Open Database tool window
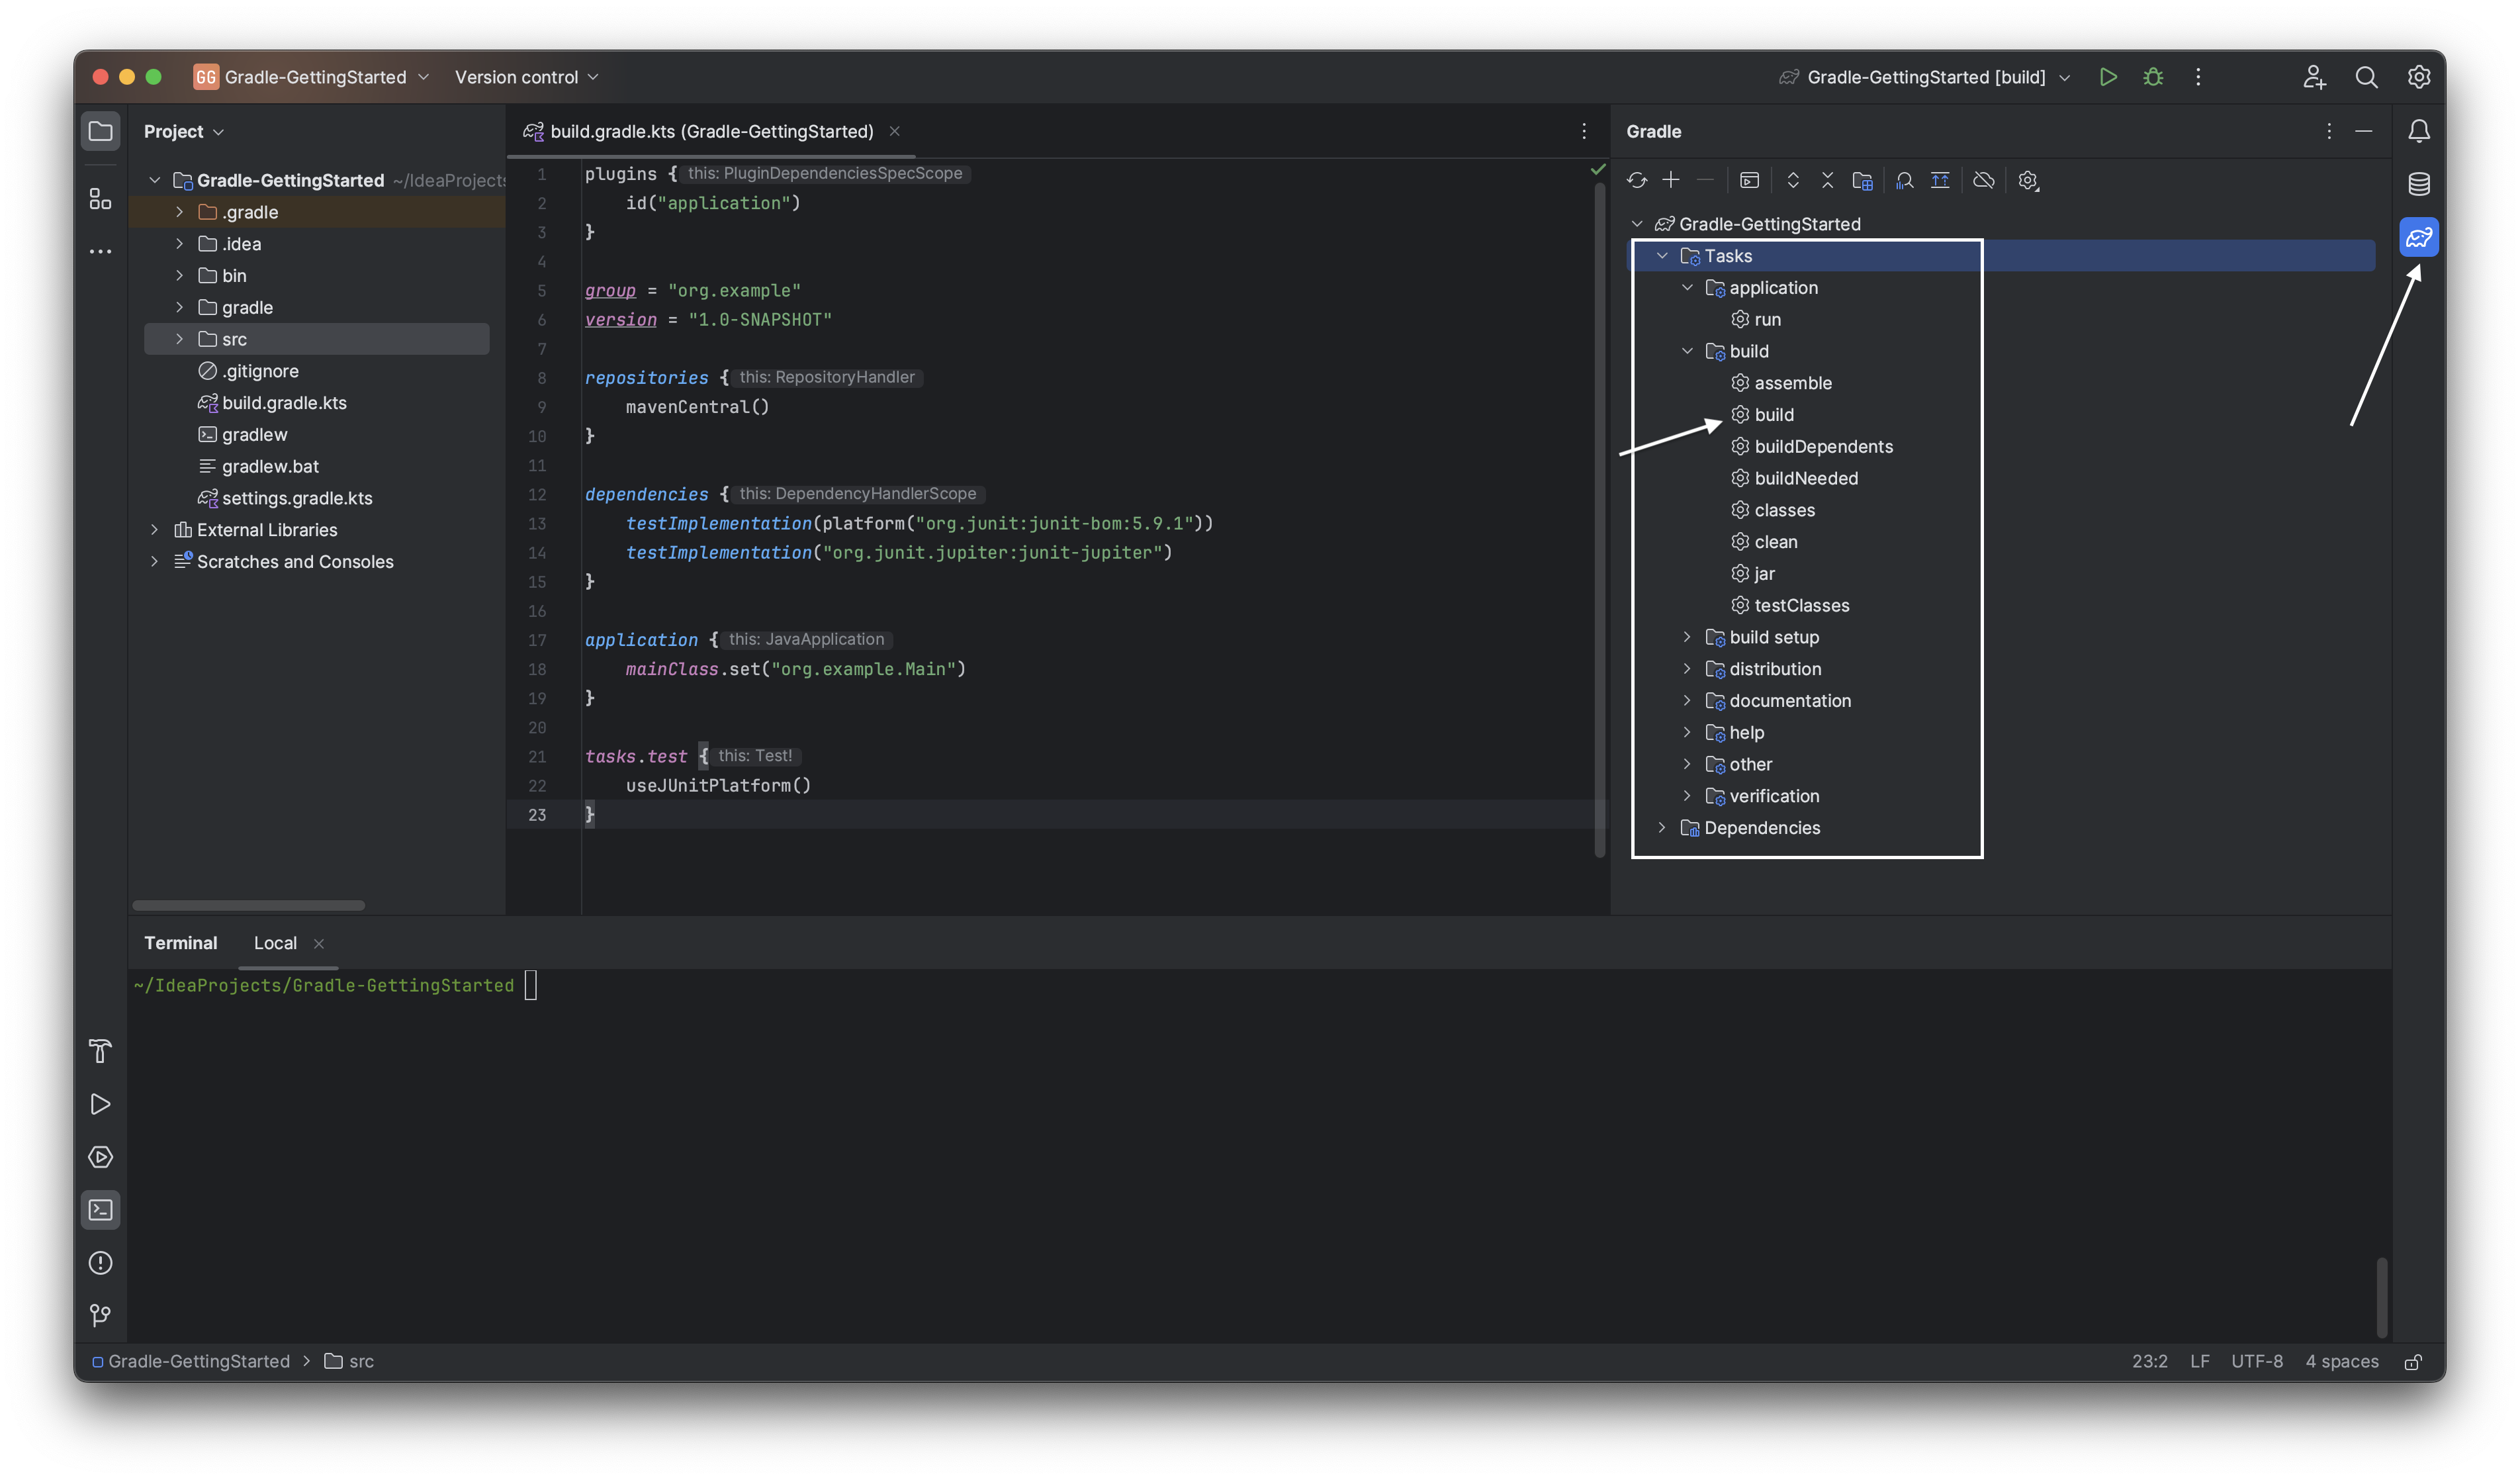Image resolution: width=2520 pixels, height=1480 pixels. (2418, 184)
